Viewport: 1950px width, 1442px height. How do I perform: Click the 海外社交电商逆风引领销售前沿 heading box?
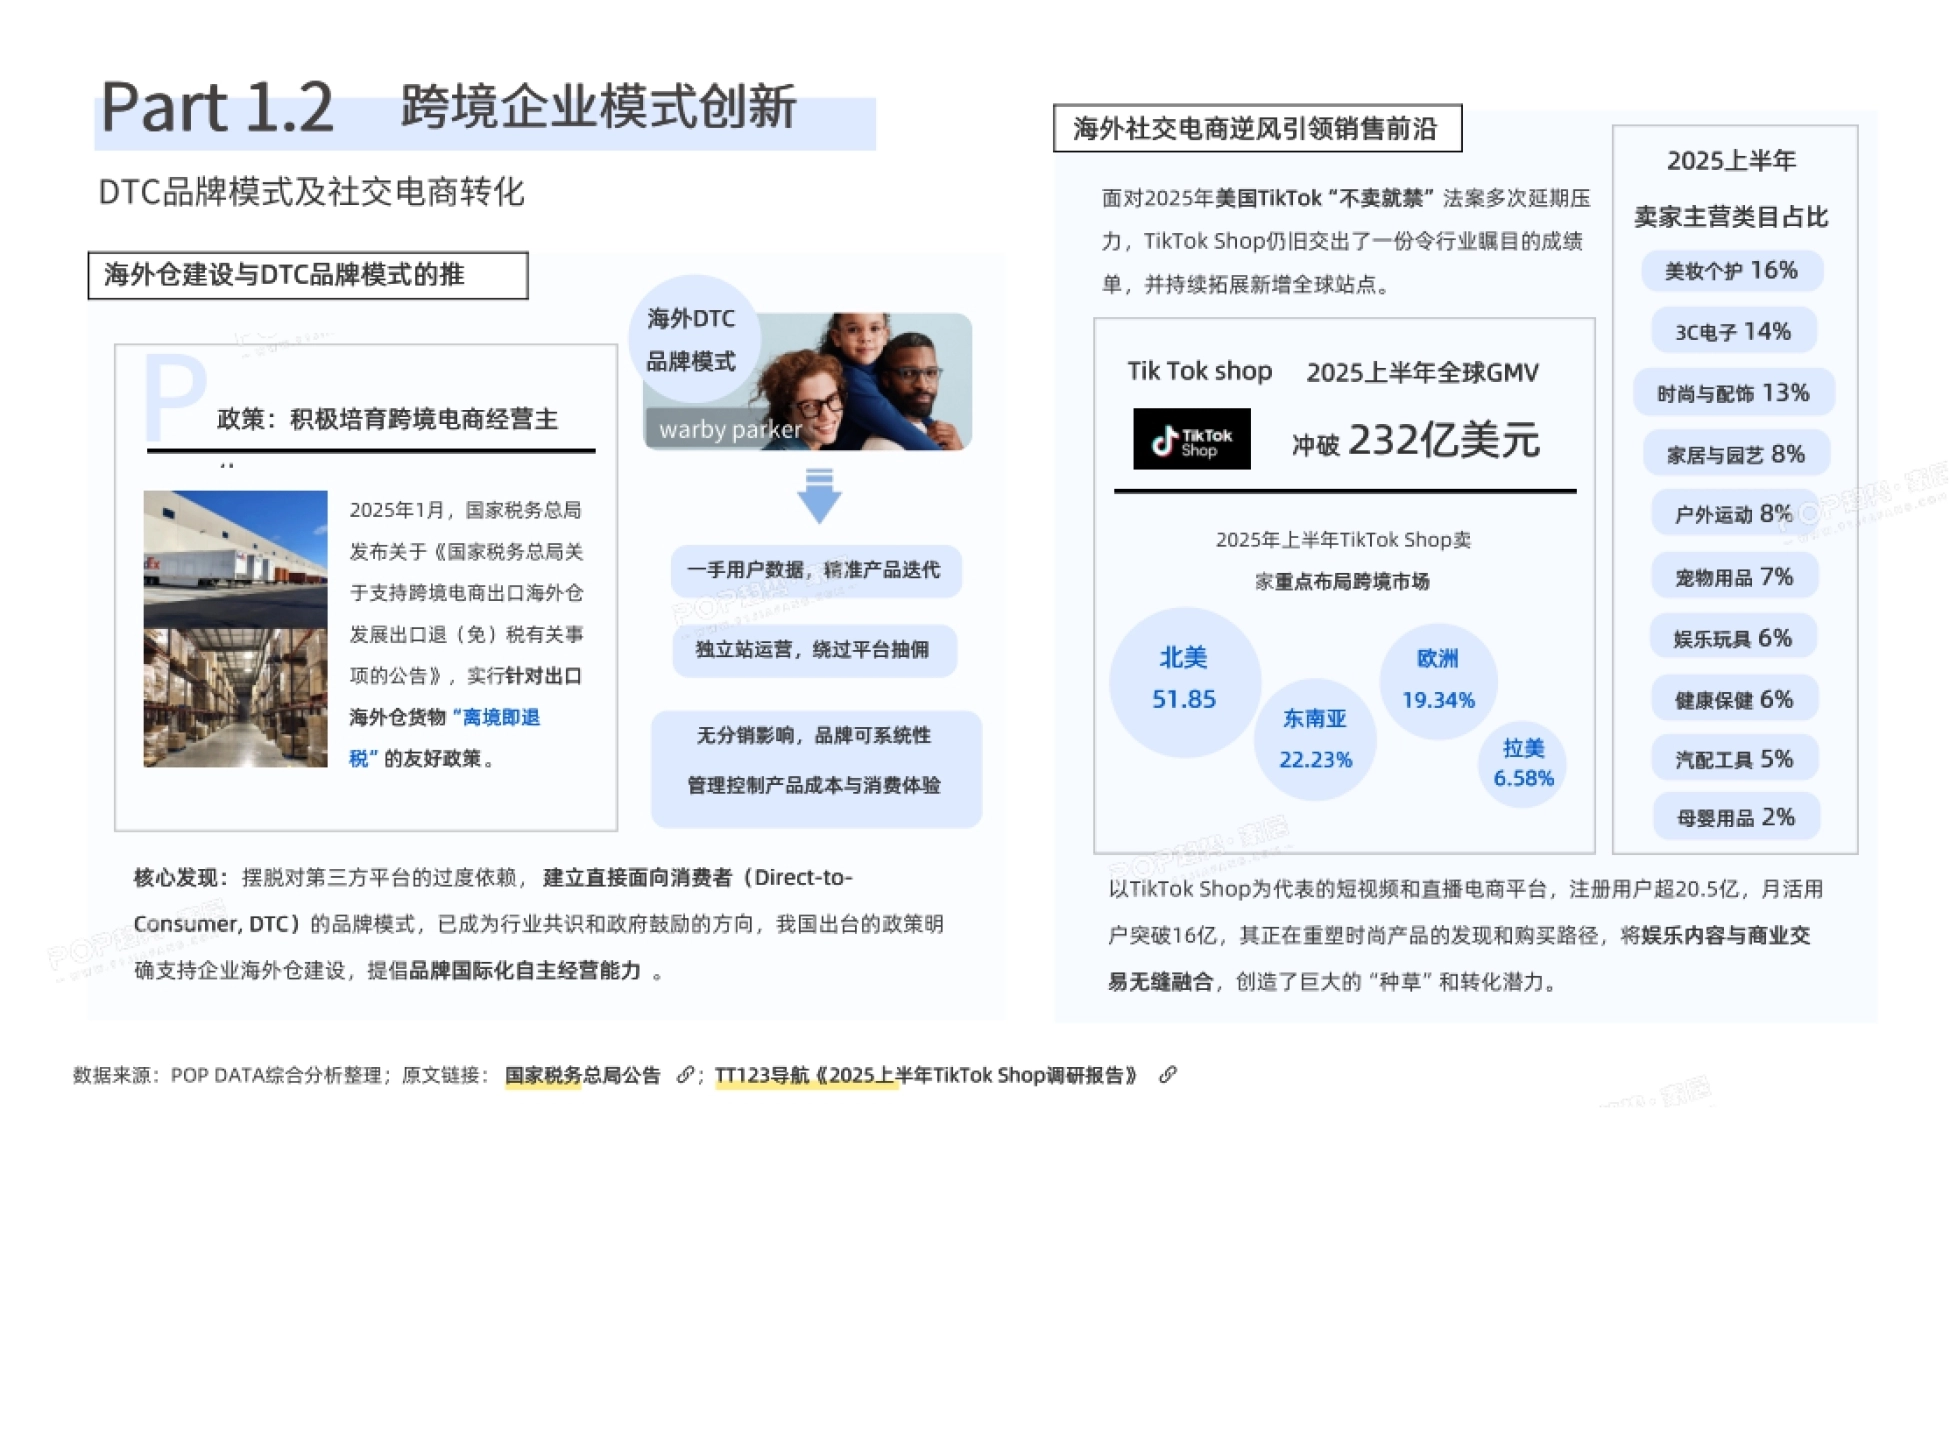[1257, 128]
